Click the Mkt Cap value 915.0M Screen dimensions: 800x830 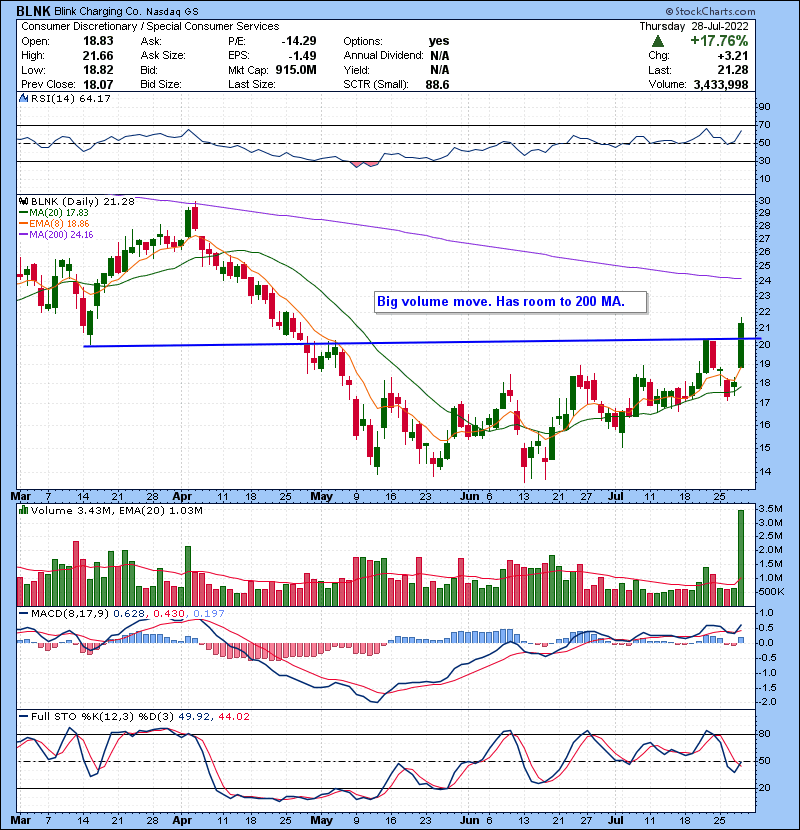(296, 70)
